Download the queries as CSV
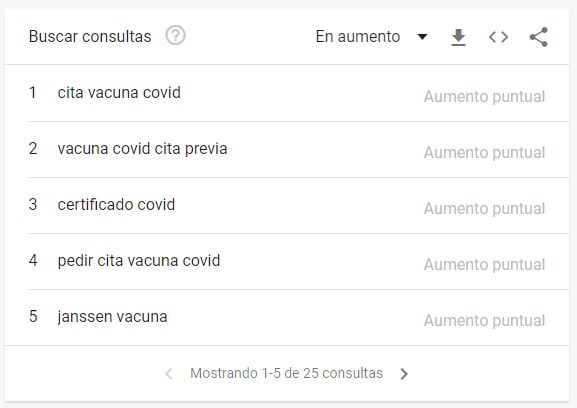577x408 pixels. click(458, 37)
